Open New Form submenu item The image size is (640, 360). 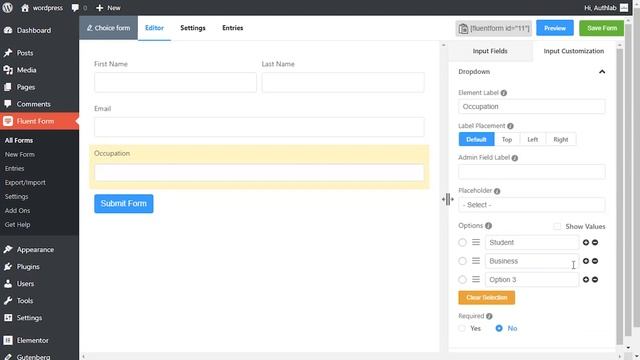pos(20,154)
